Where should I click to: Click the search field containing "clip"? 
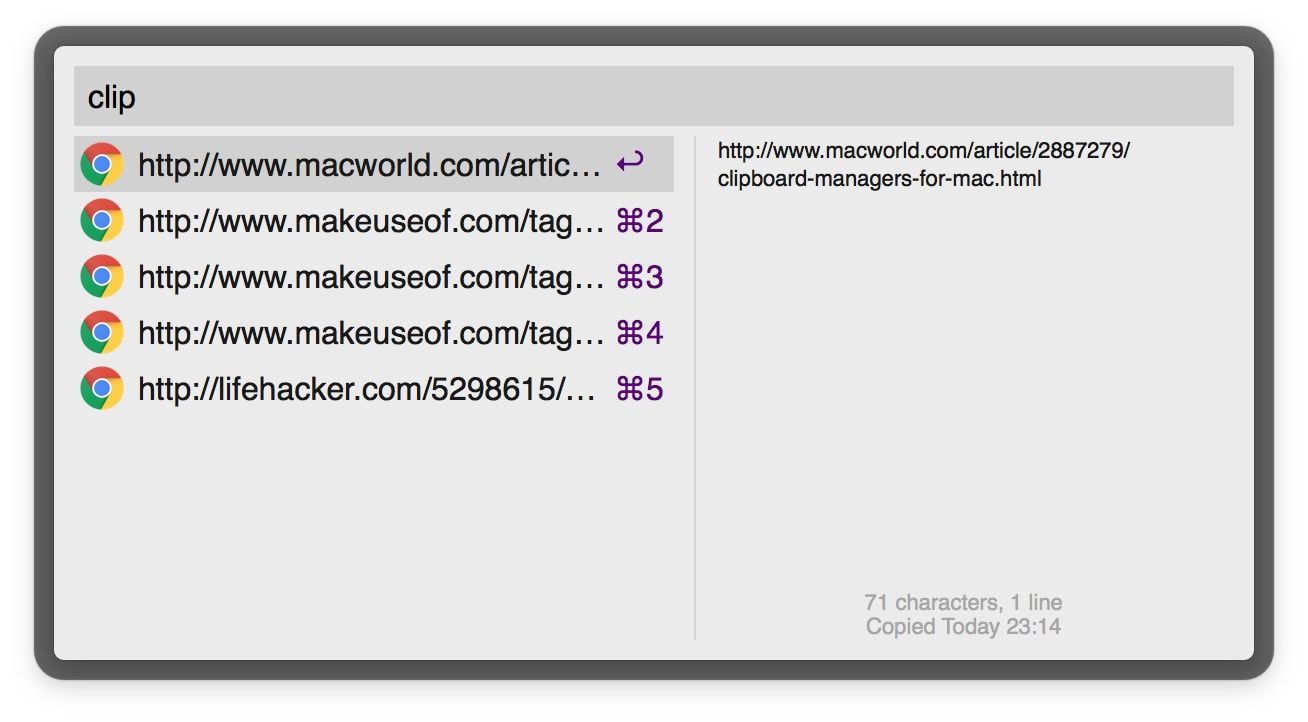[x=654, y=96]
